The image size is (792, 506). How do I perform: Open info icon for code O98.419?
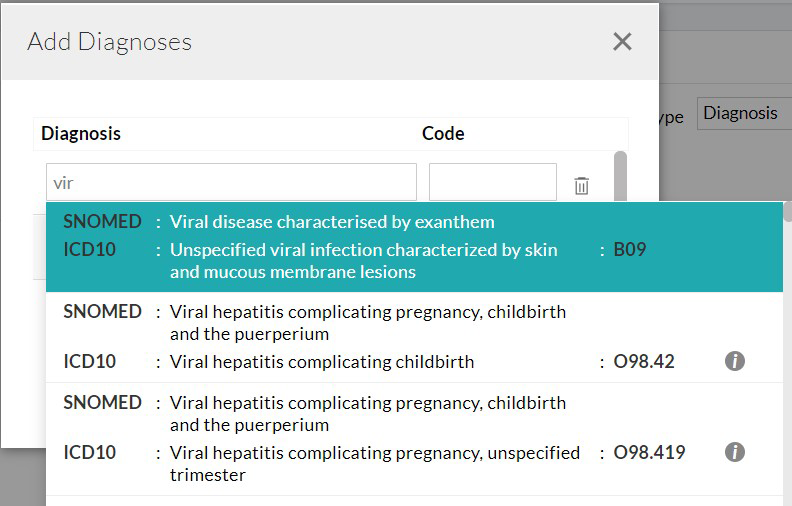click(735, 452)
